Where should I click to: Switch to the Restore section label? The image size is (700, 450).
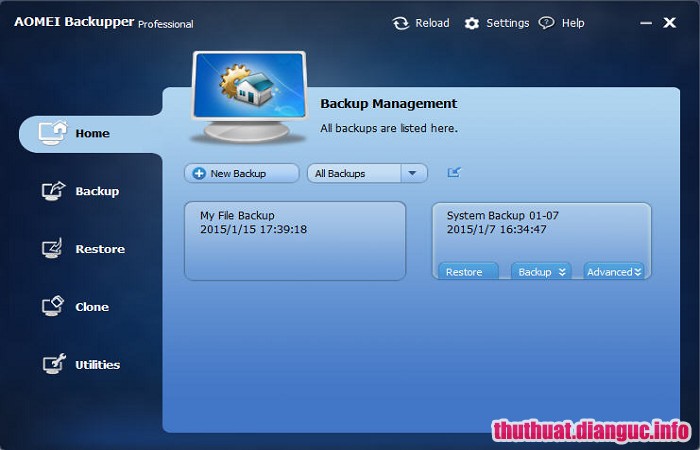[100, 249]
